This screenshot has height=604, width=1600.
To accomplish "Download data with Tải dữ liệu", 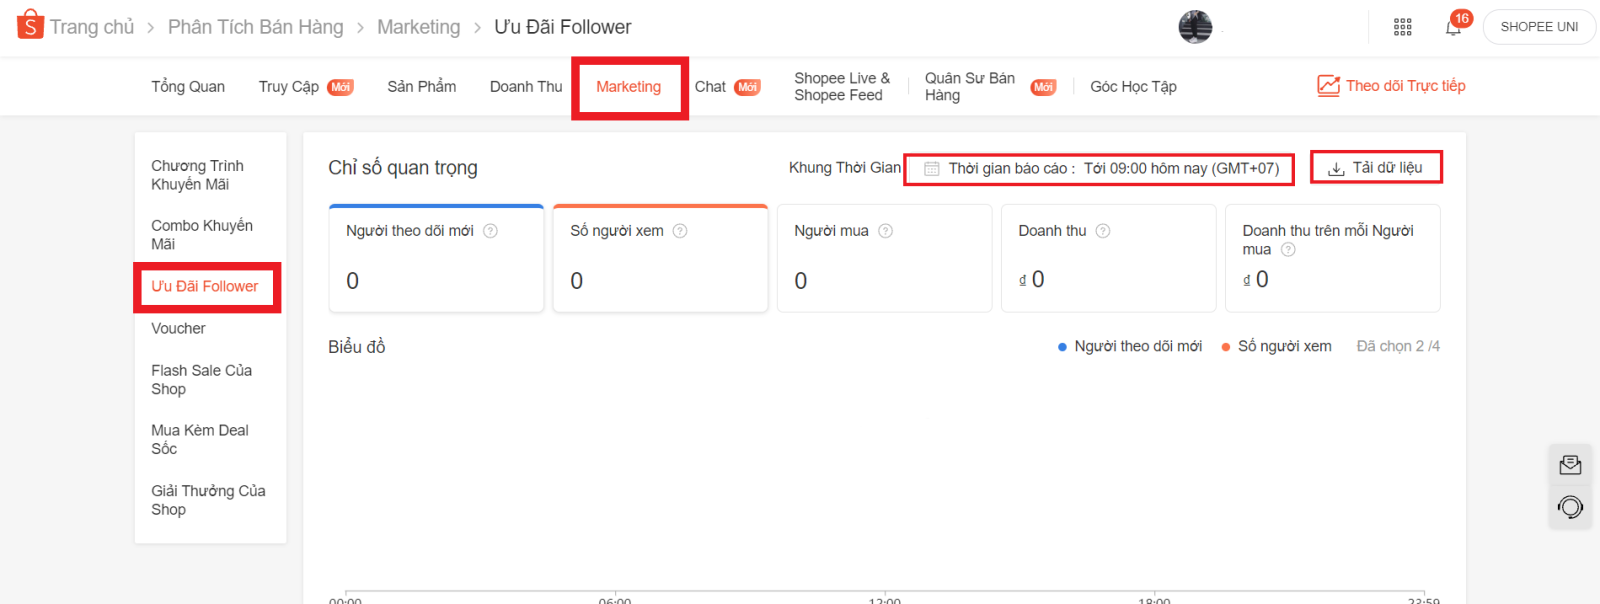I will [1376, 168].
